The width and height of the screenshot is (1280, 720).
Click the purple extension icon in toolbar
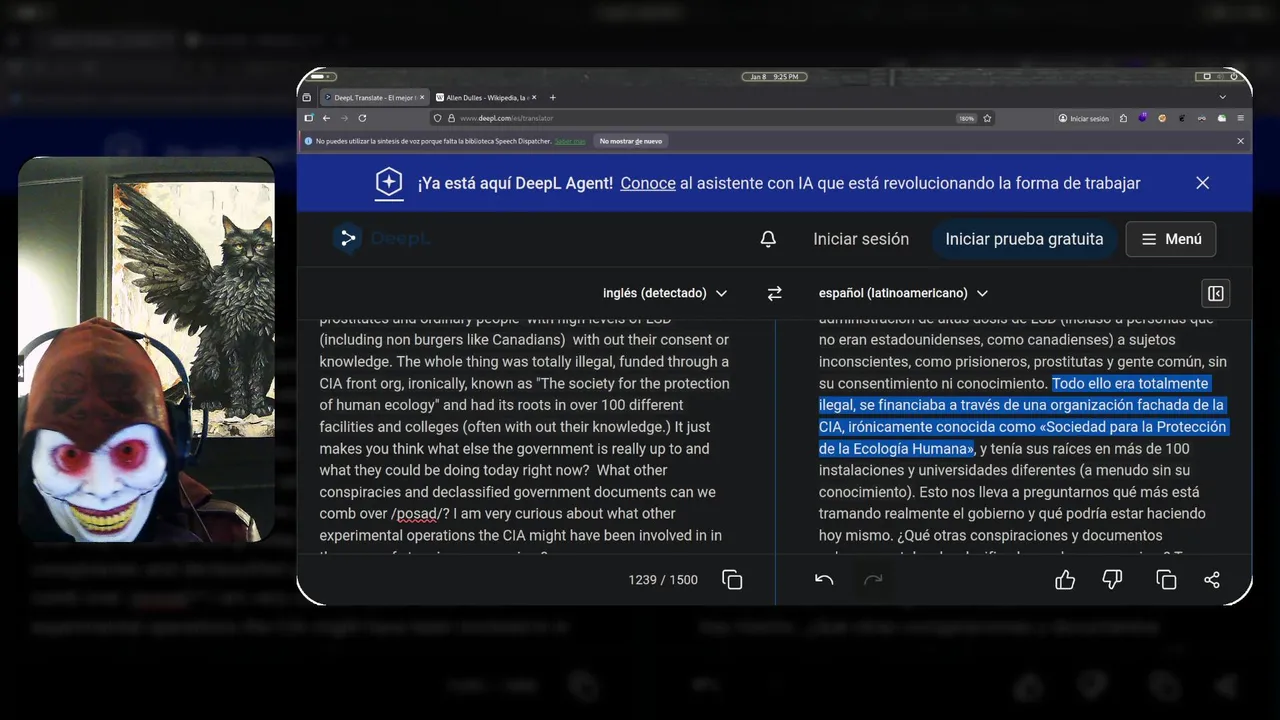point(1142,118)
